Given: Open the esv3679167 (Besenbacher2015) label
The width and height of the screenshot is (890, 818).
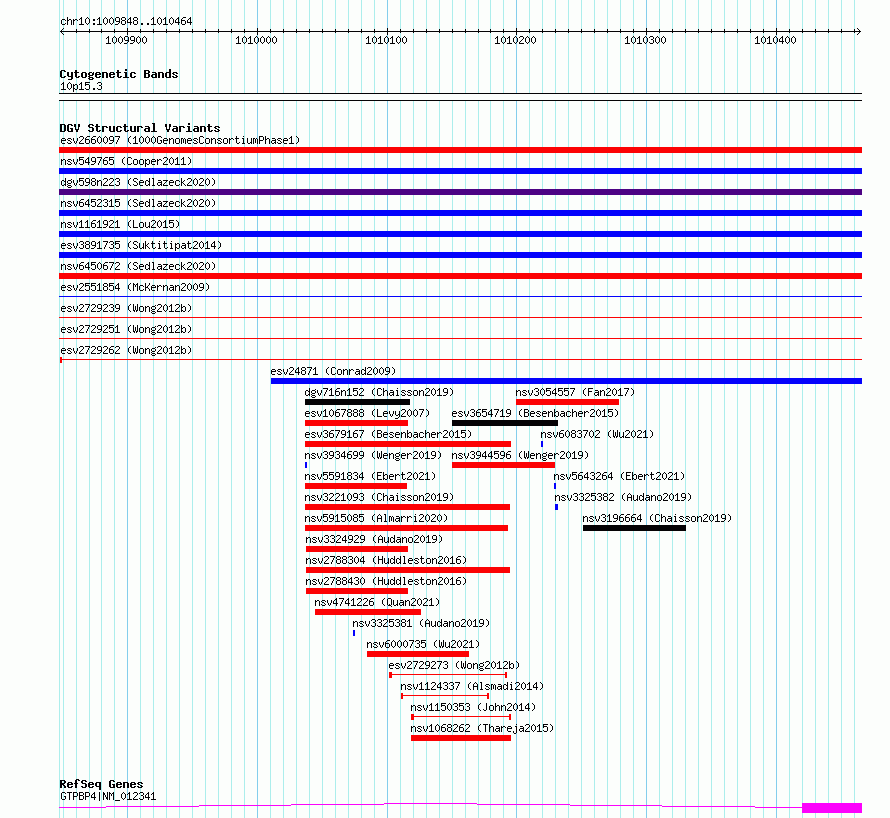Looking at the screenshot, I should [388, 434].
